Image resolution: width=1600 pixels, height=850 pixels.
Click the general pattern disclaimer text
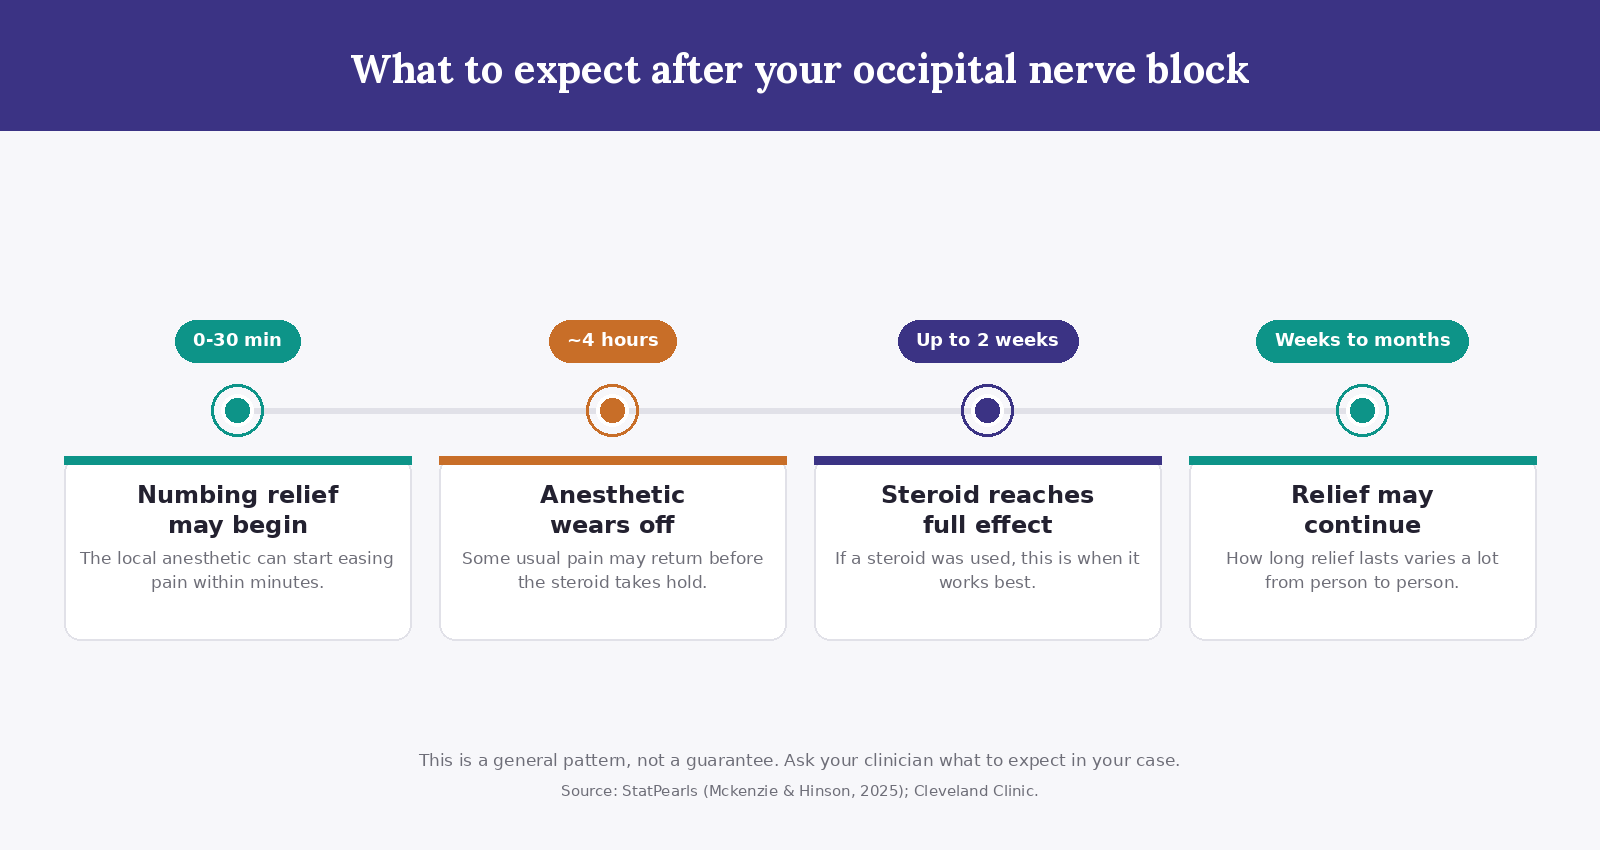pyautogui.click(x=800, y=760)
